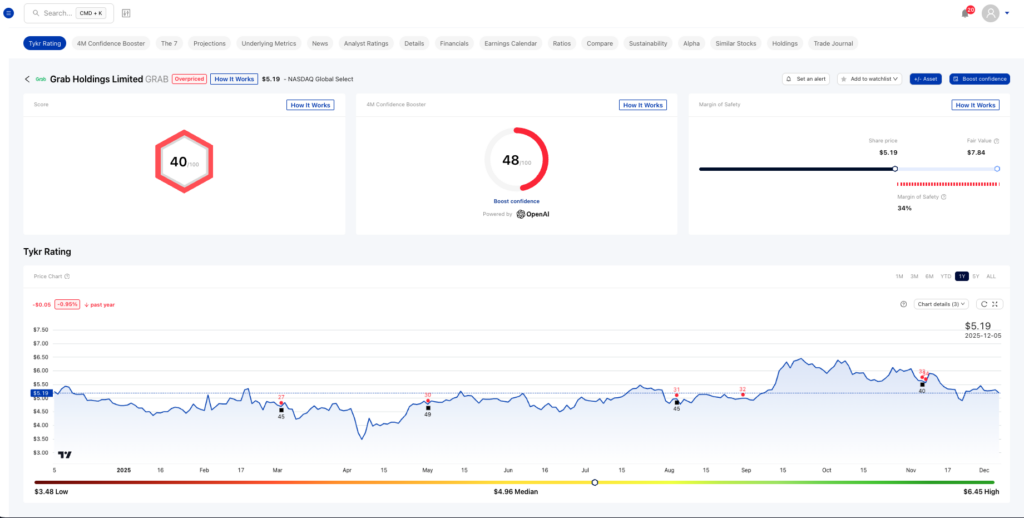Click the OpenAI logo
Screen dimensions: 1024x518
(533, 214)
